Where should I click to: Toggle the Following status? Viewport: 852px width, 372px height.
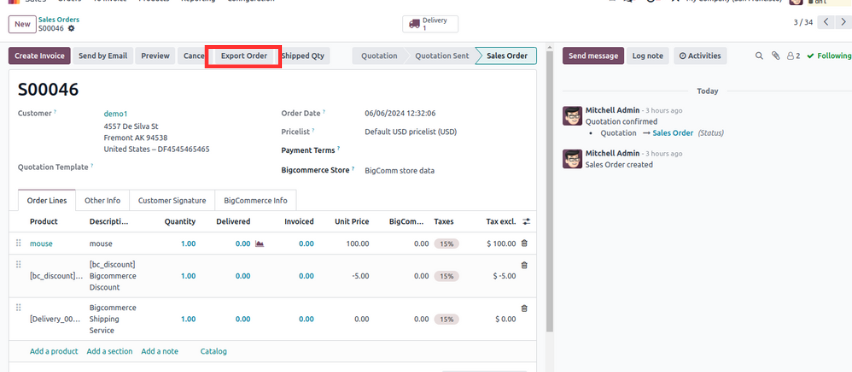[829, 55]
